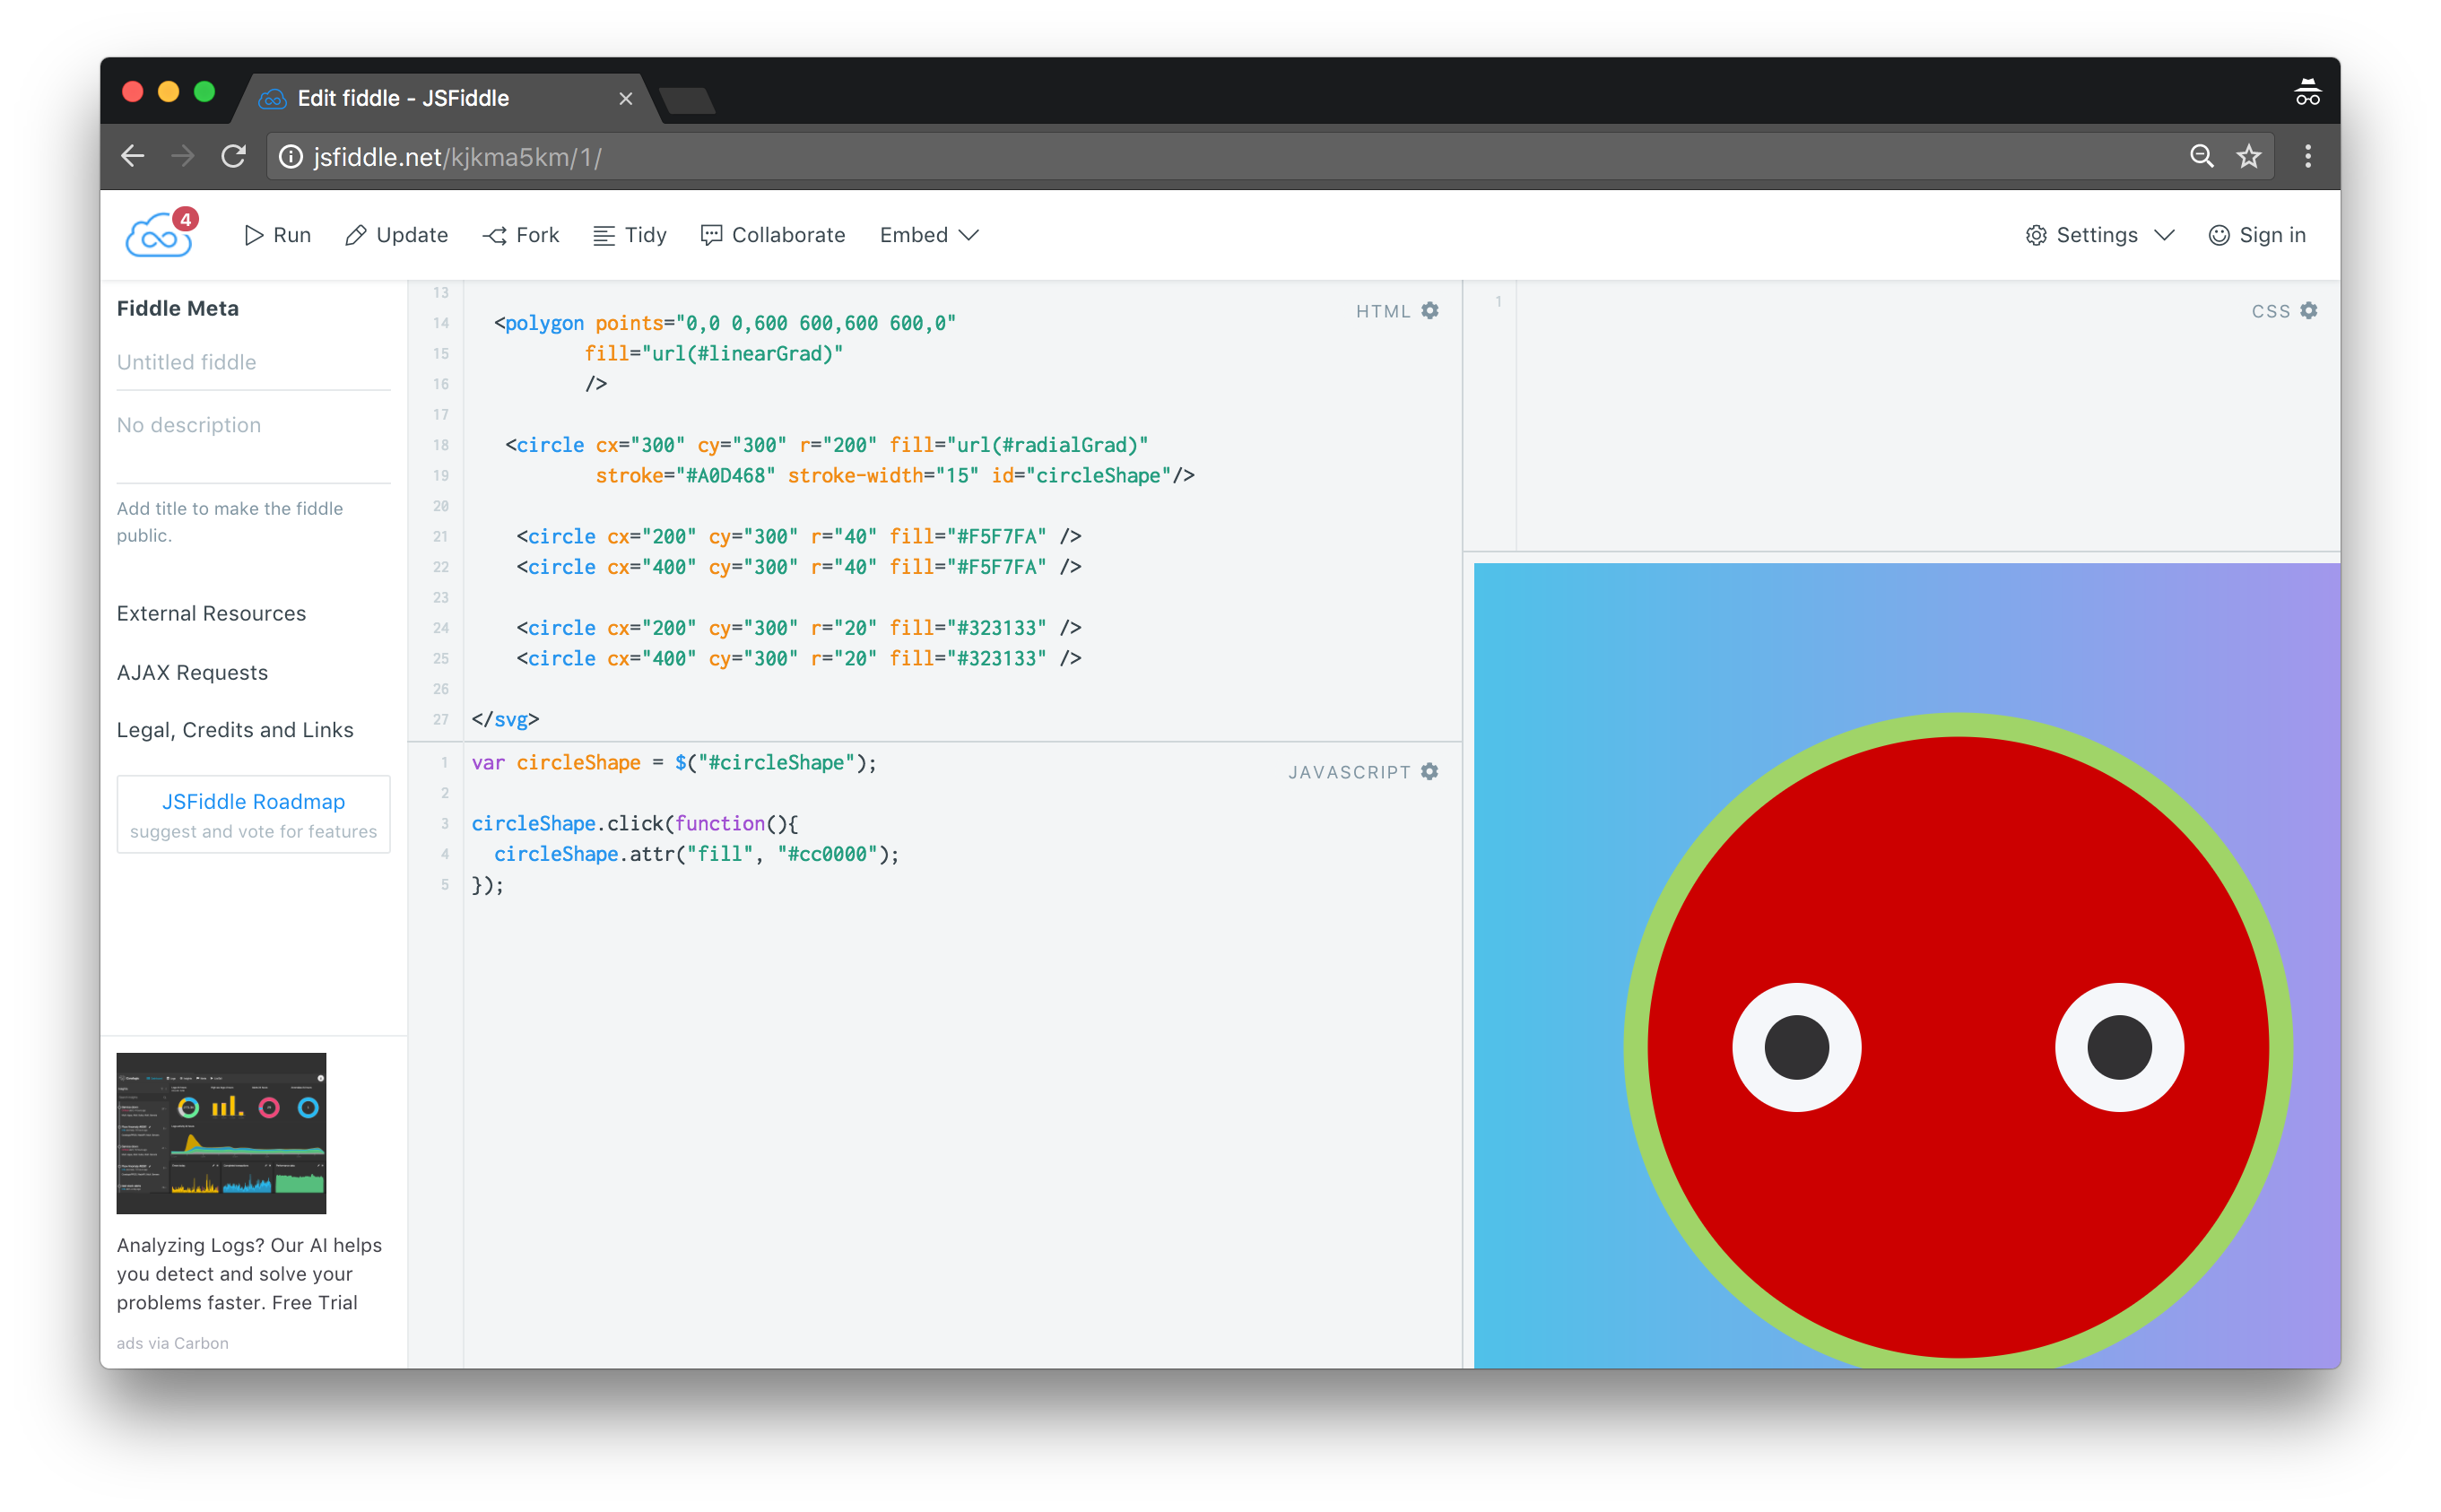Open the Collaborate chat option
The width and height of the screenshot is (2441, 1512).
(x=773, y=235)
